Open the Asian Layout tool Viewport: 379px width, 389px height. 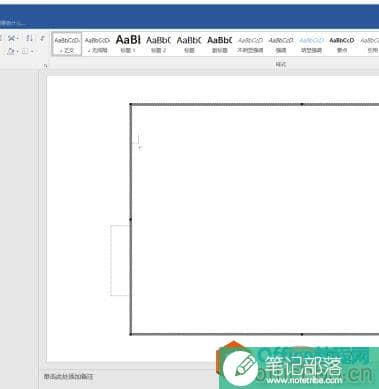12,38
